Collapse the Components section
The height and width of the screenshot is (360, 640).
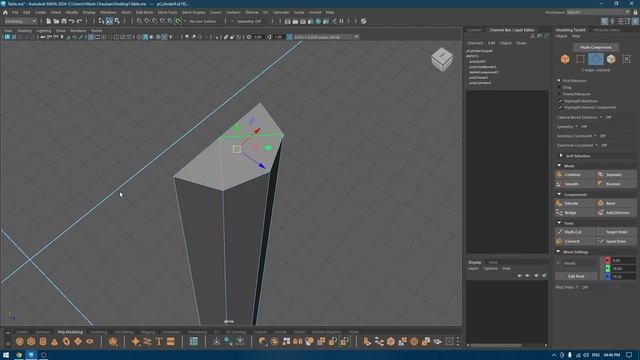(x=559, y=194)
